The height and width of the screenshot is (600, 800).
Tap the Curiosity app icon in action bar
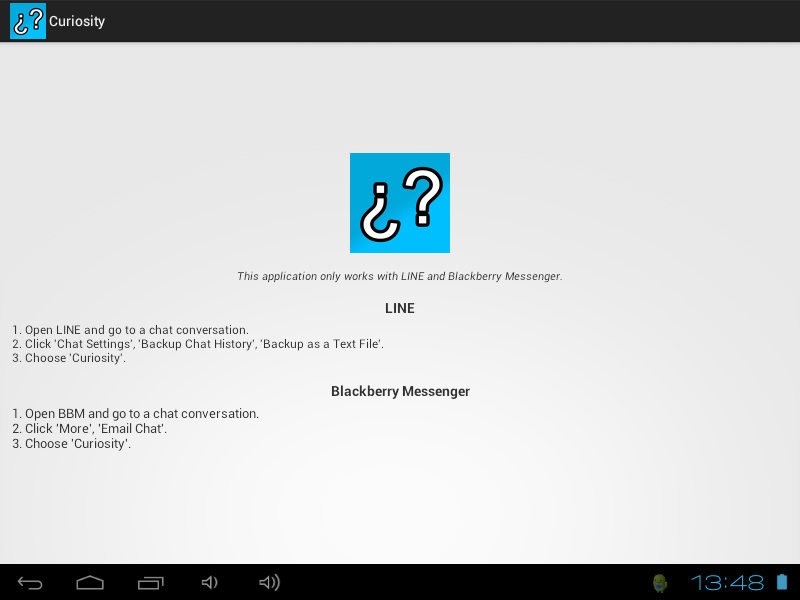click(28, 21)
